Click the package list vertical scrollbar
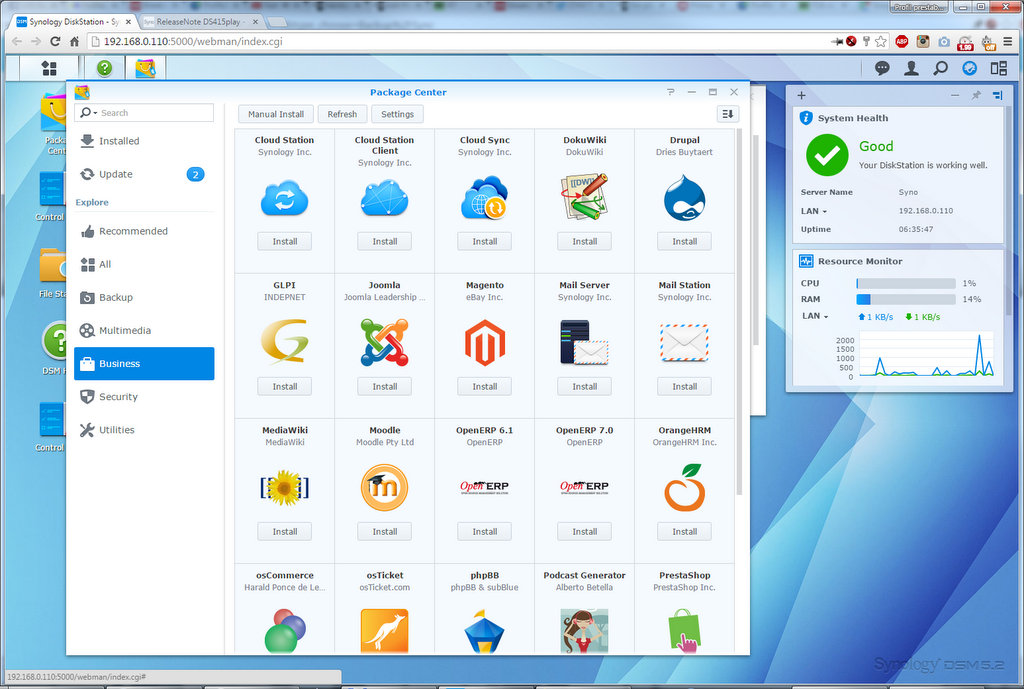 point(739,312)
